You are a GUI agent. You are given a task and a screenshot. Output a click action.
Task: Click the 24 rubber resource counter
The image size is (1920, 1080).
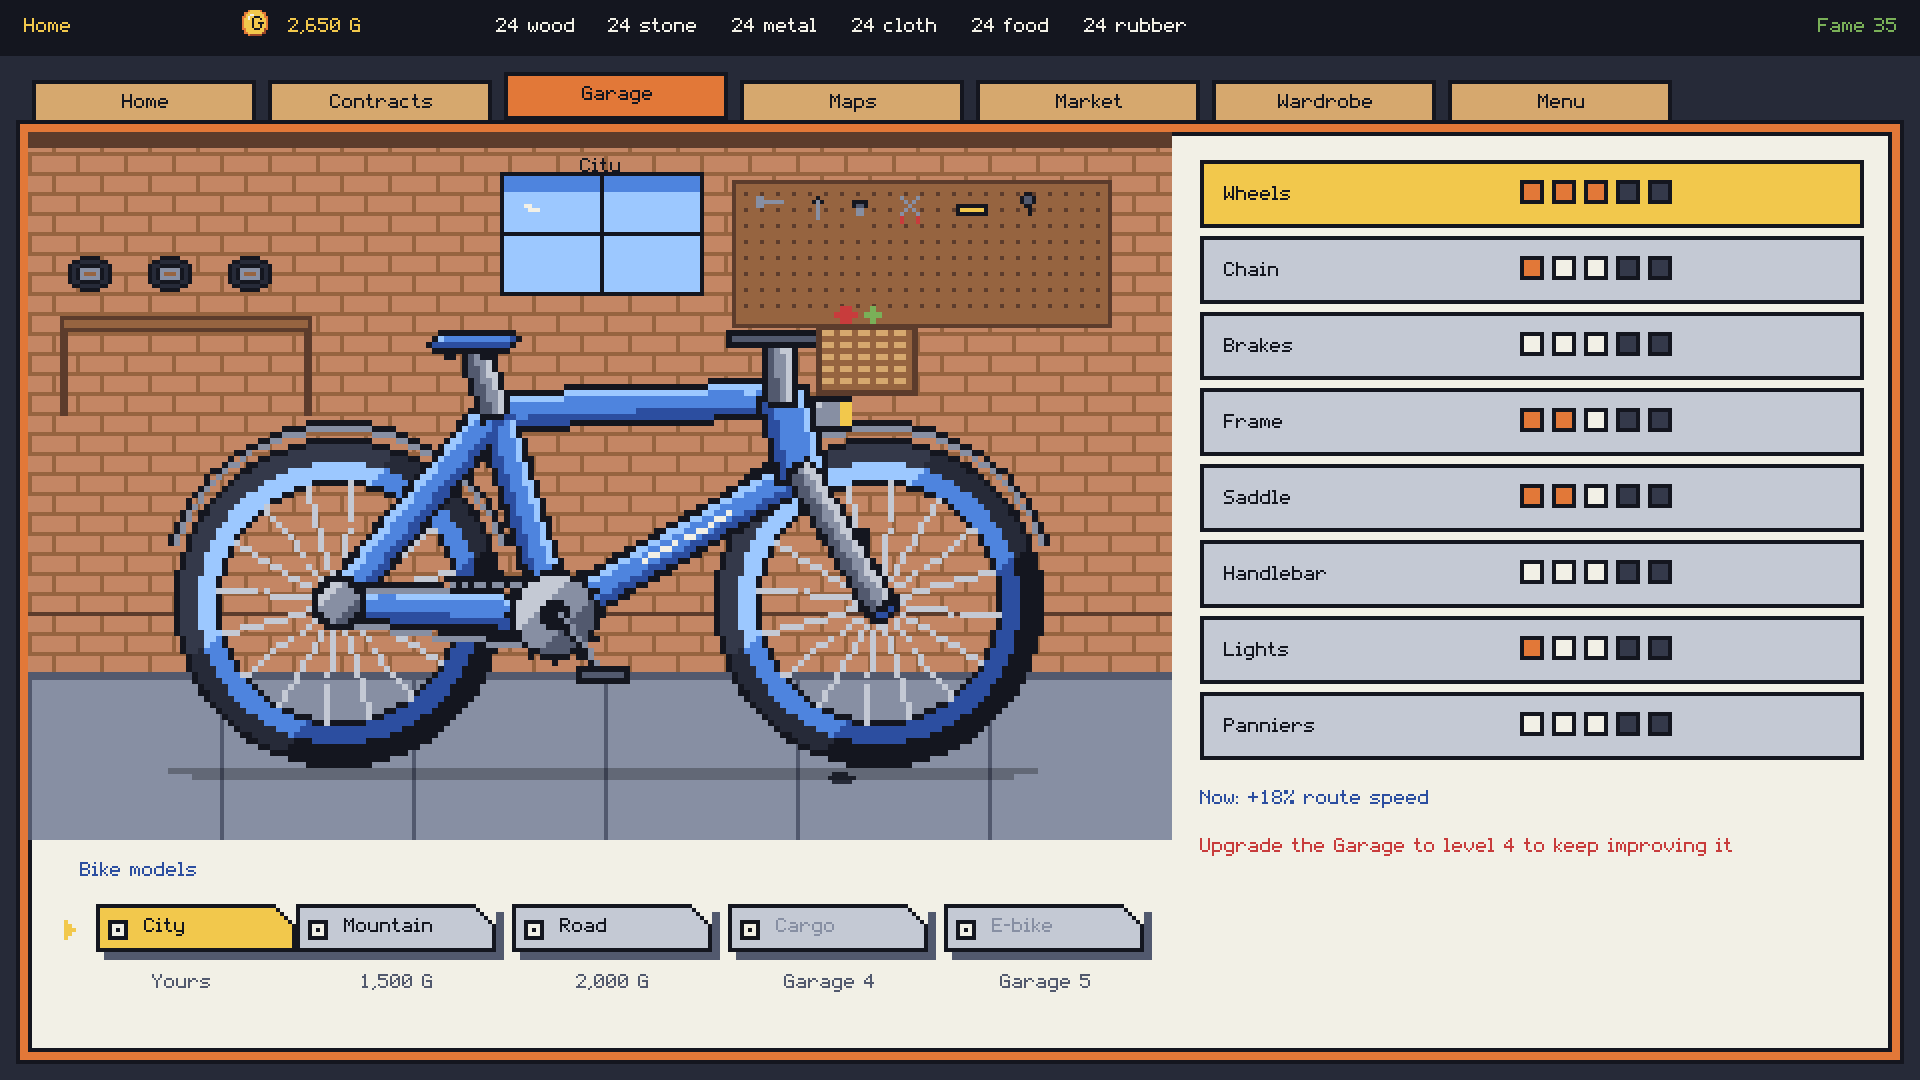(x=1134, y=25)
